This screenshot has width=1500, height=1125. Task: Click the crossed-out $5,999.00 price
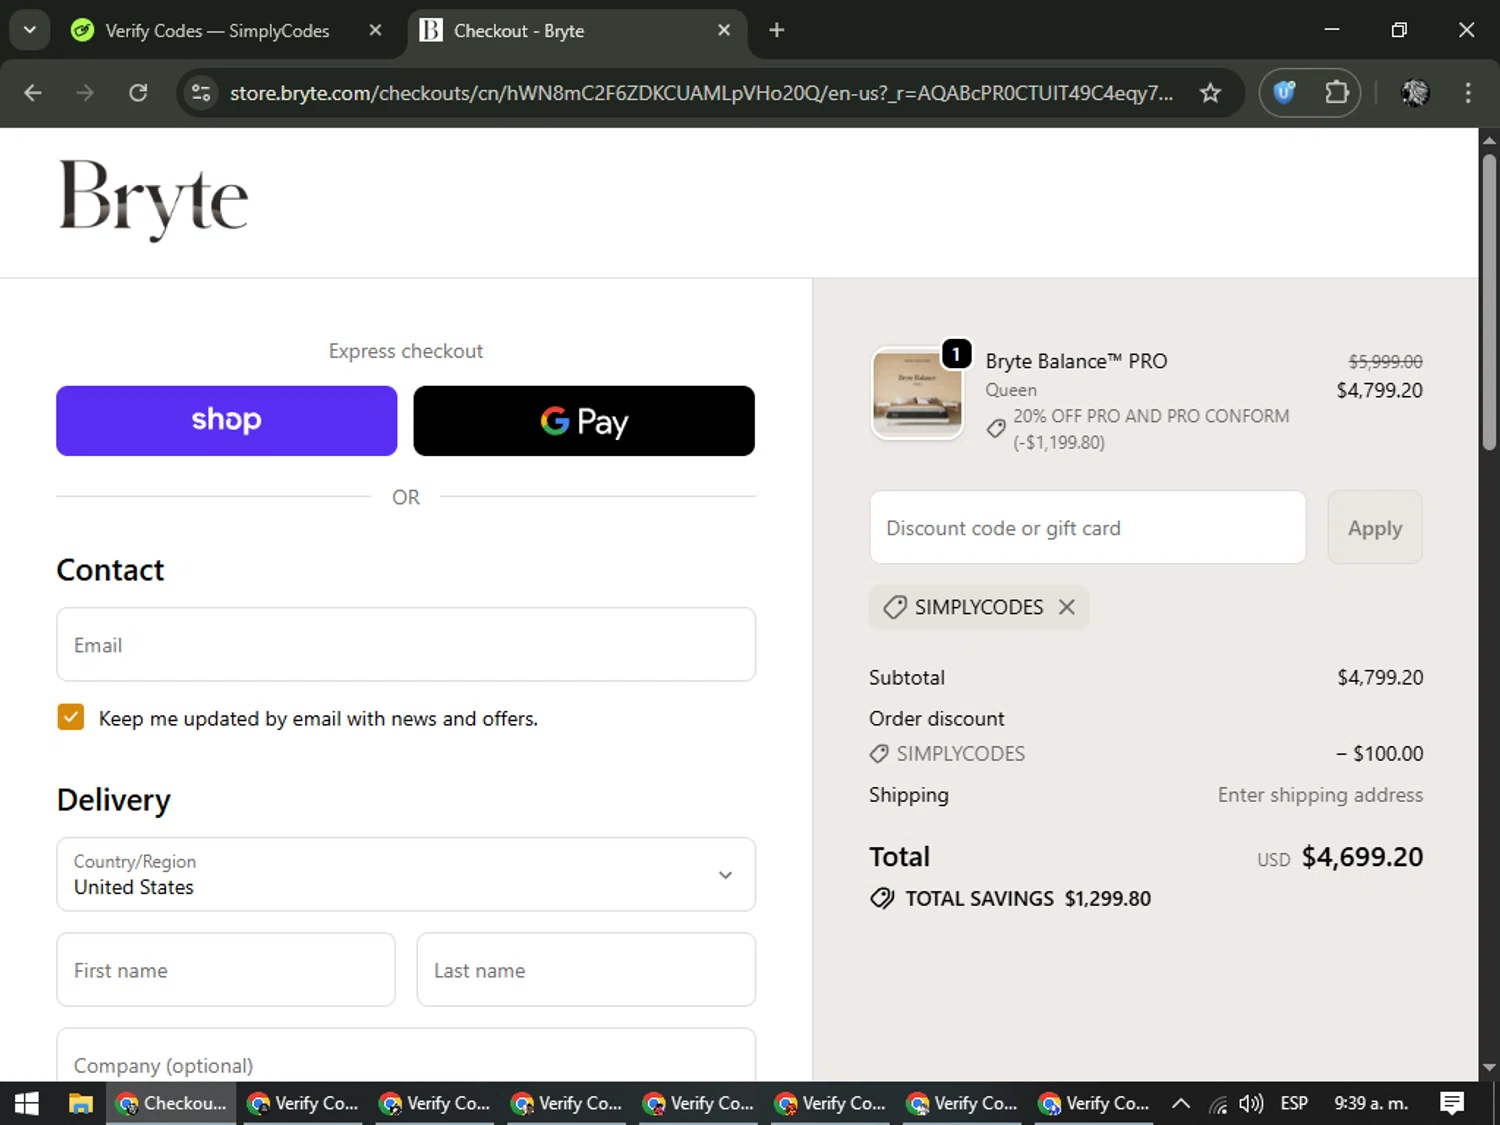1385,362
